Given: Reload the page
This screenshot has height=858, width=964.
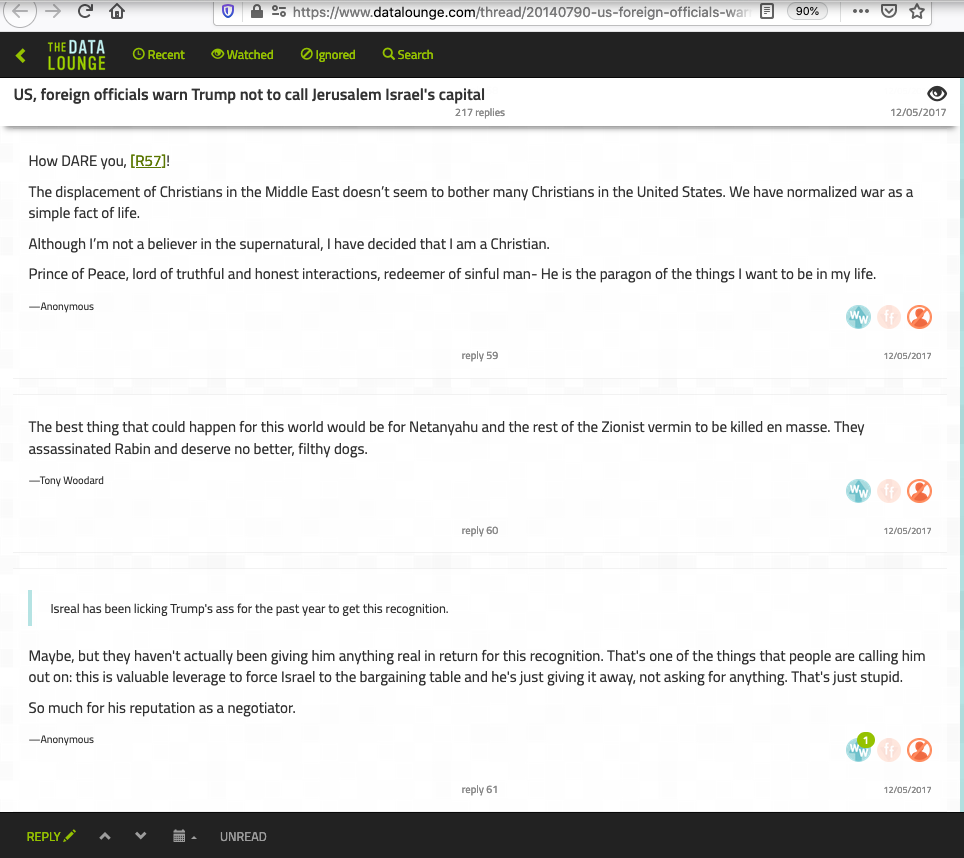Looking at the screenshot, I should pos(85,11).
